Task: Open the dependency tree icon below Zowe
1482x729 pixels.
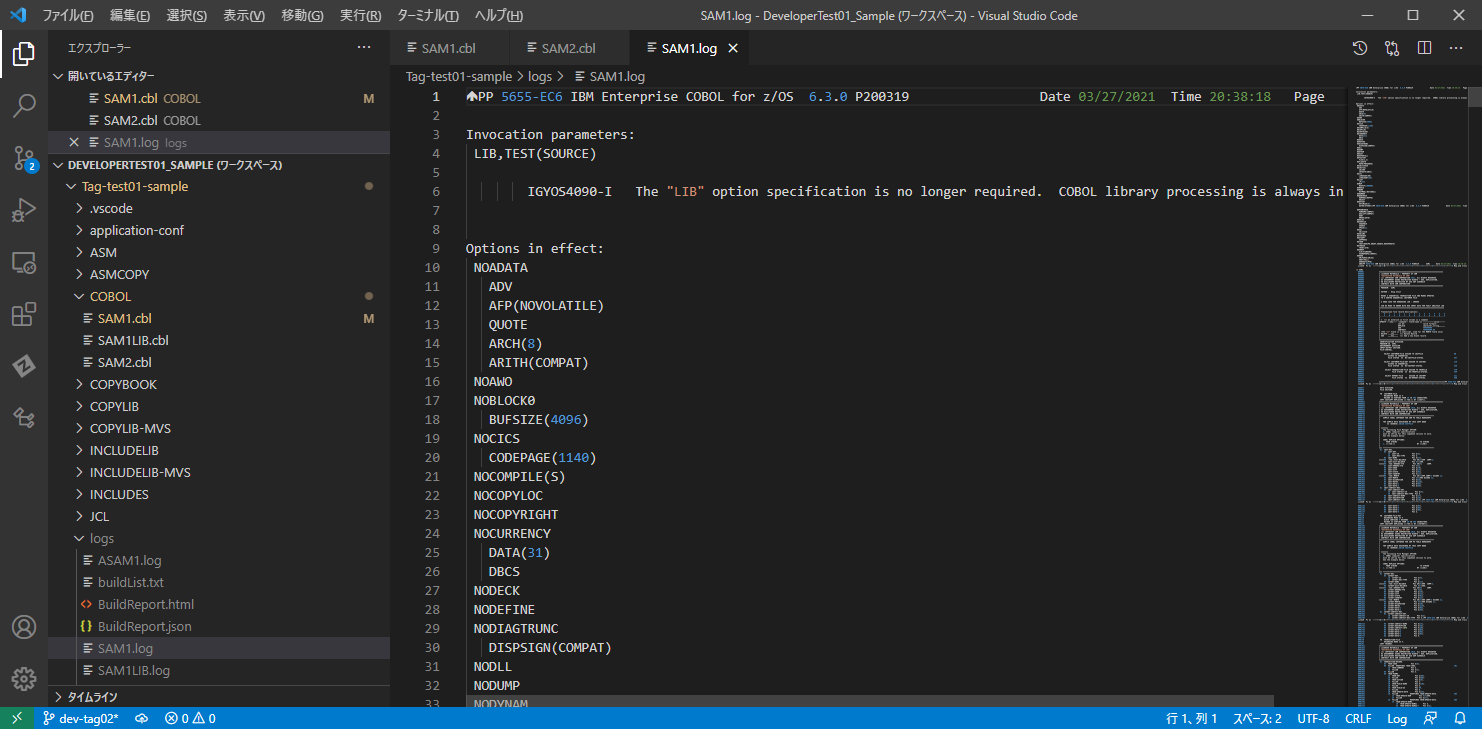Action: pyautogui.click(x=24, y=417)
